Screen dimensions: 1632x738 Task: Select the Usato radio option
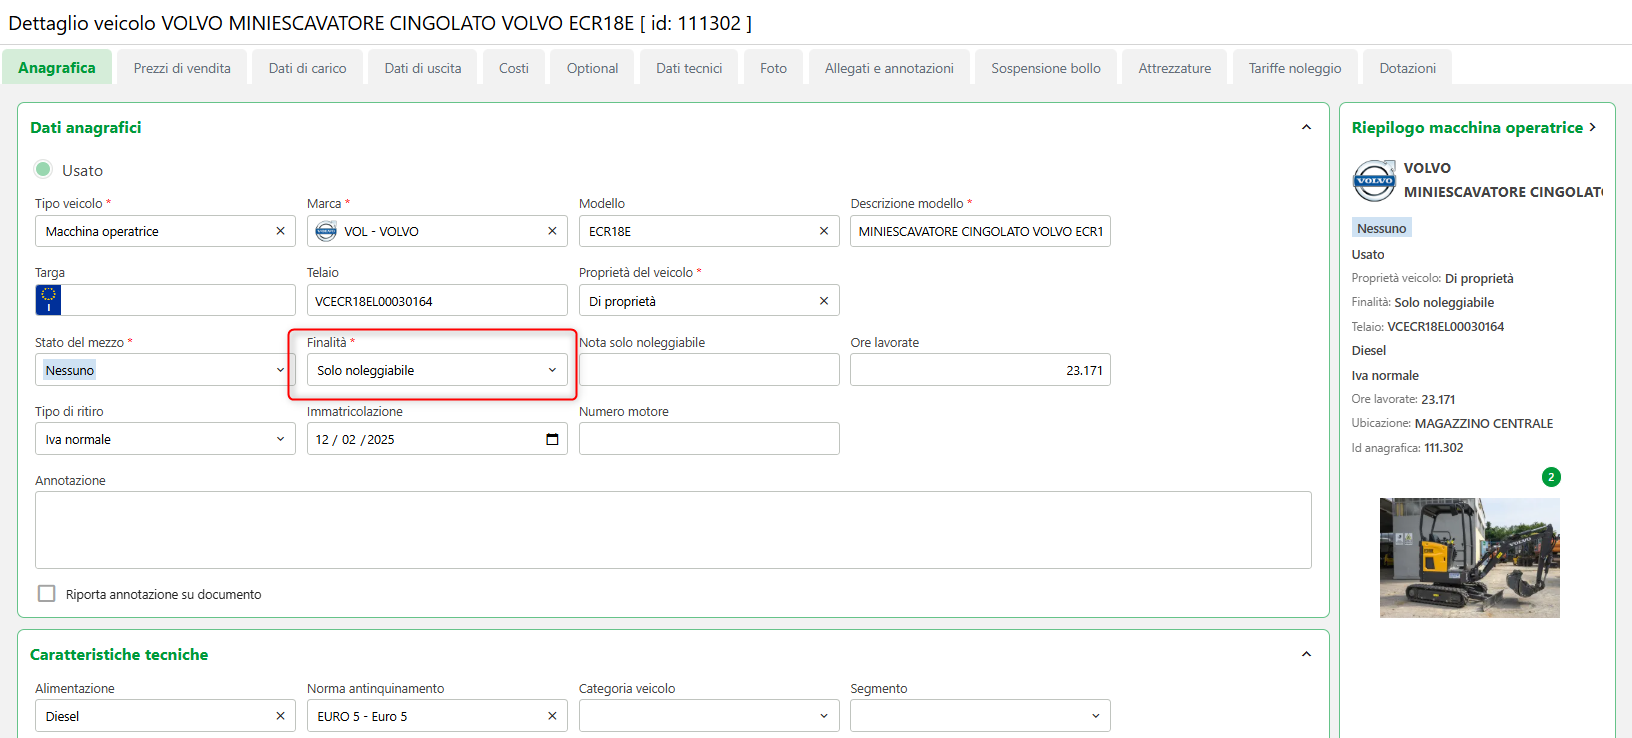(43, 169)
